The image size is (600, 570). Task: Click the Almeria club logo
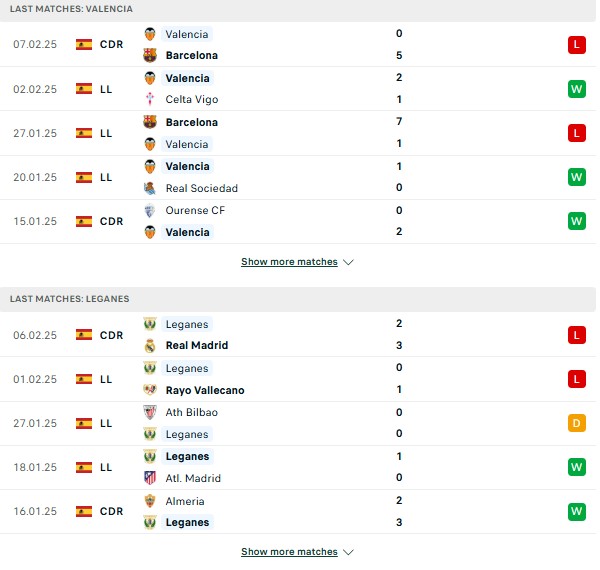(x=150, y=501)
